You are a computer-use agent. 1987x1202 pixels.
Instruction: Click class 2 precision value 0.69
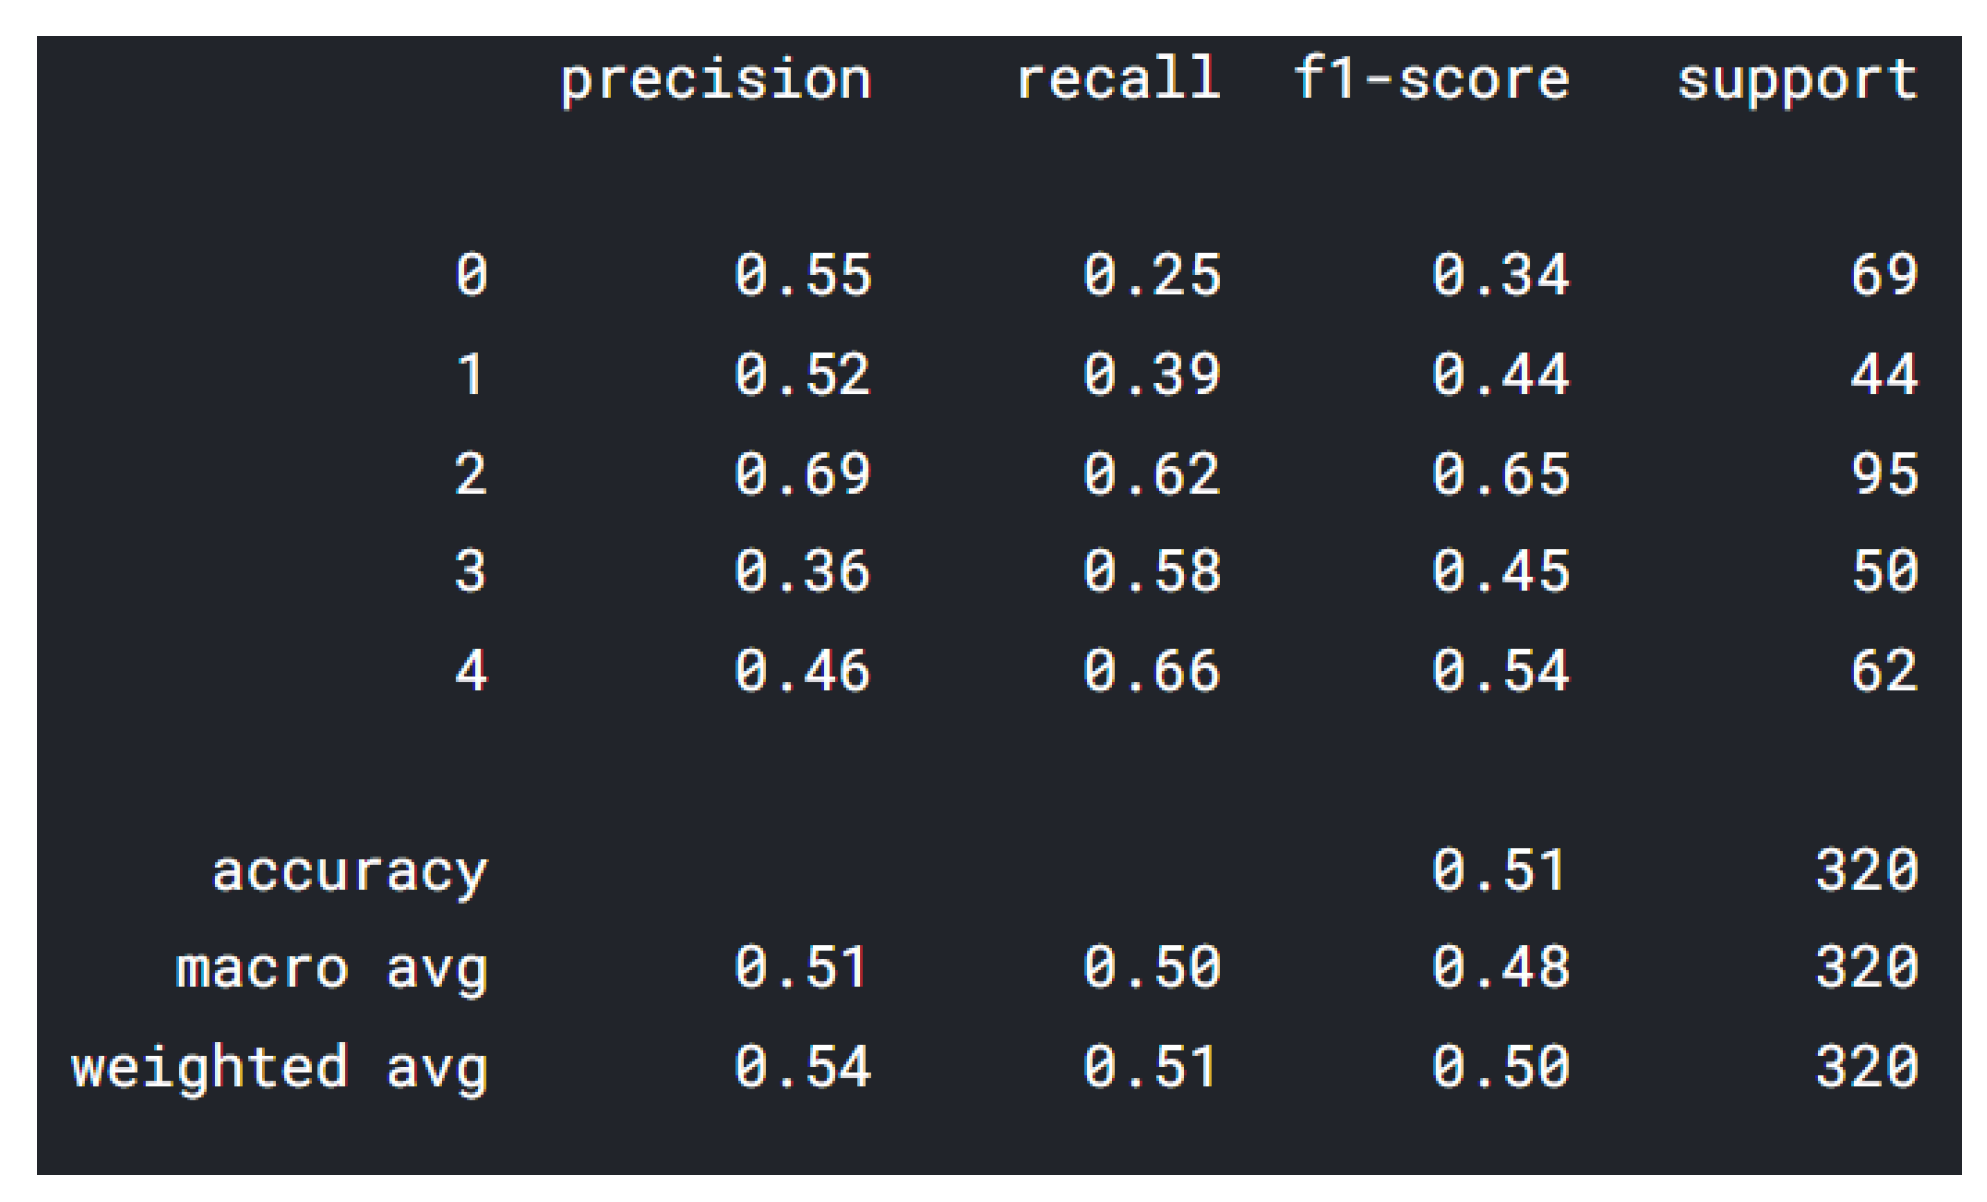803,473
